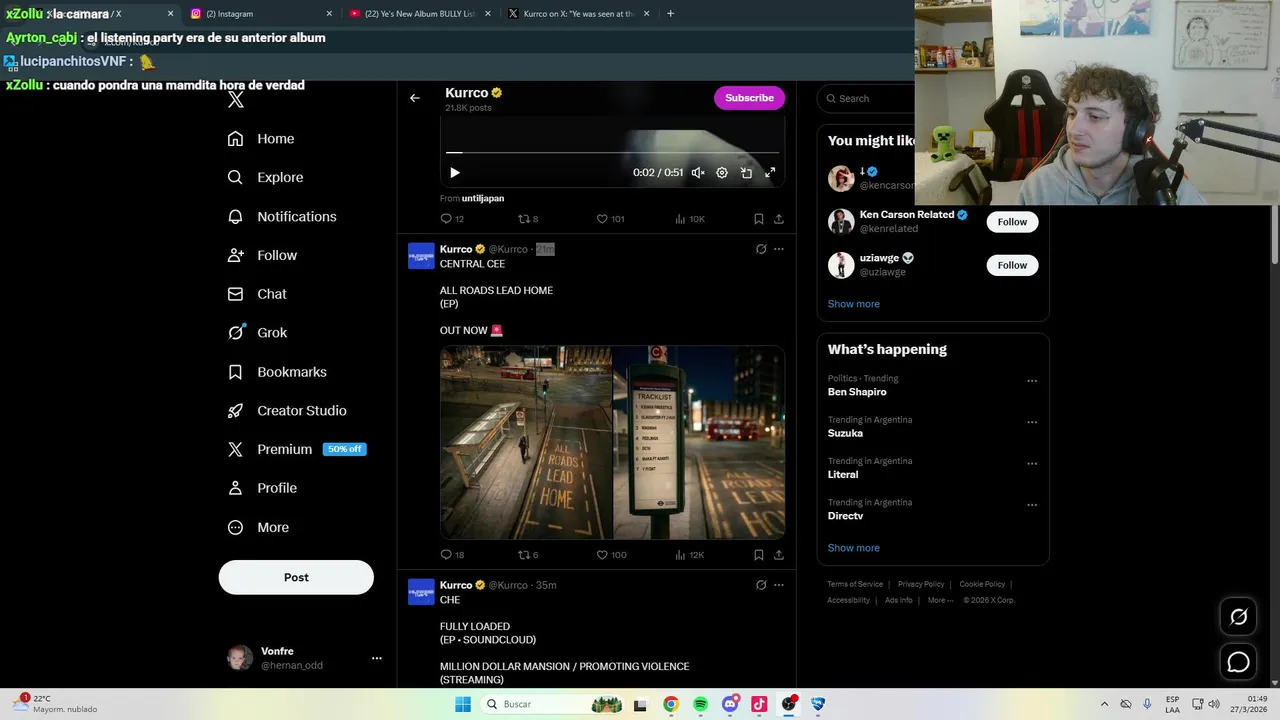Open TikTok from the taskbar
Screen dimensions: 1280x720
pyautogui.click(x=759, y=704)
